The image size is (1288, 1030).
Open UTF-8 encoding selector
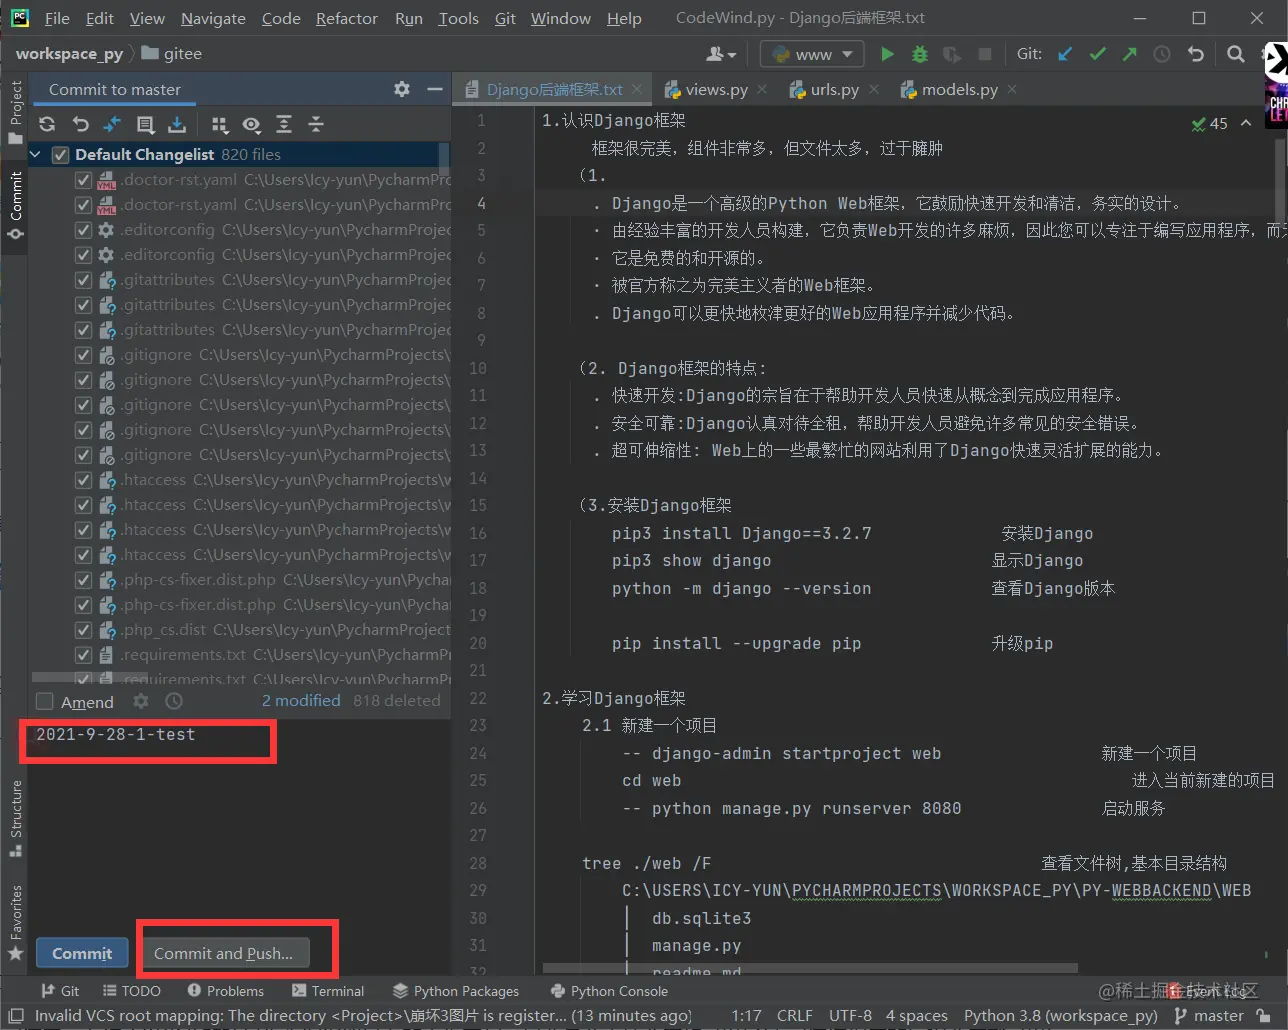850,1016
